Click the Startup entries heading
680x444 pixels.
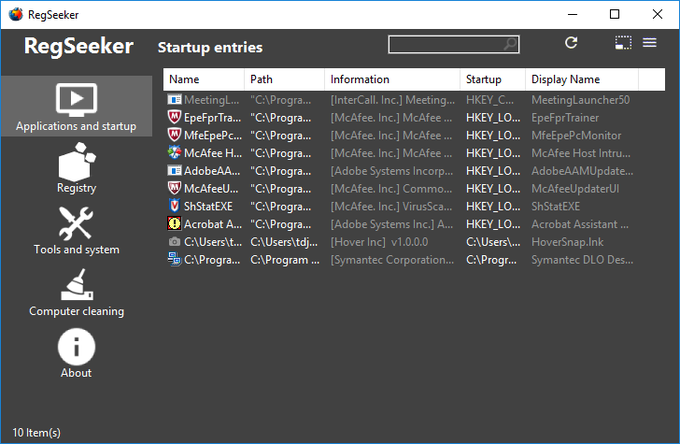(210, 47)
